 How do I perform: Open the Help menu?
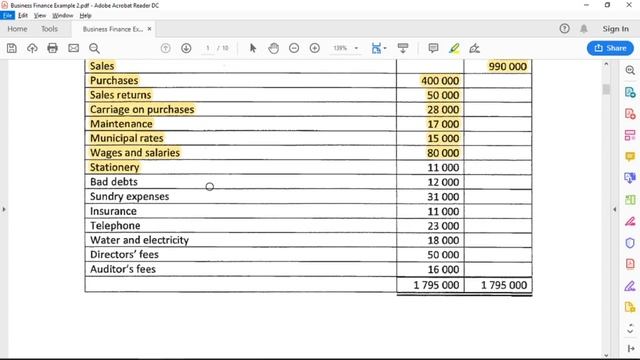tap(85, 16)
